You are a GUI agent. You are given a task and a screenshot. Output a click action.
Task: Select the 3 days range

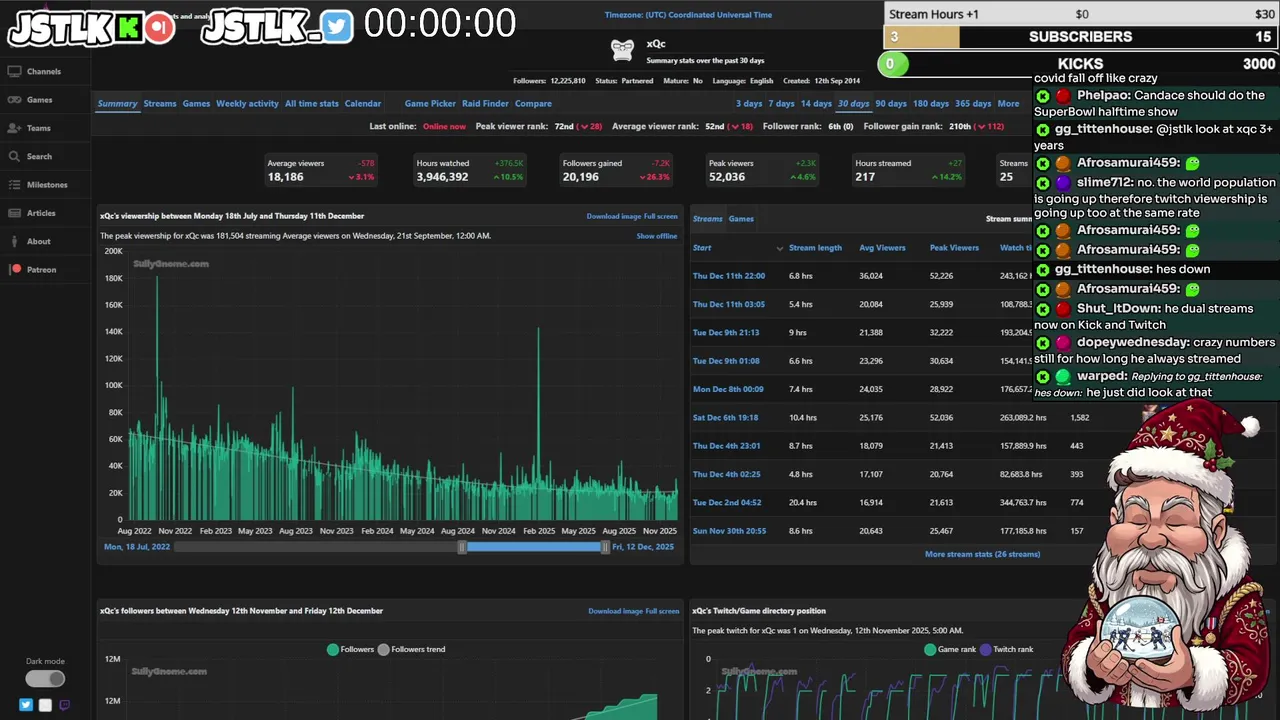[749, 104]
